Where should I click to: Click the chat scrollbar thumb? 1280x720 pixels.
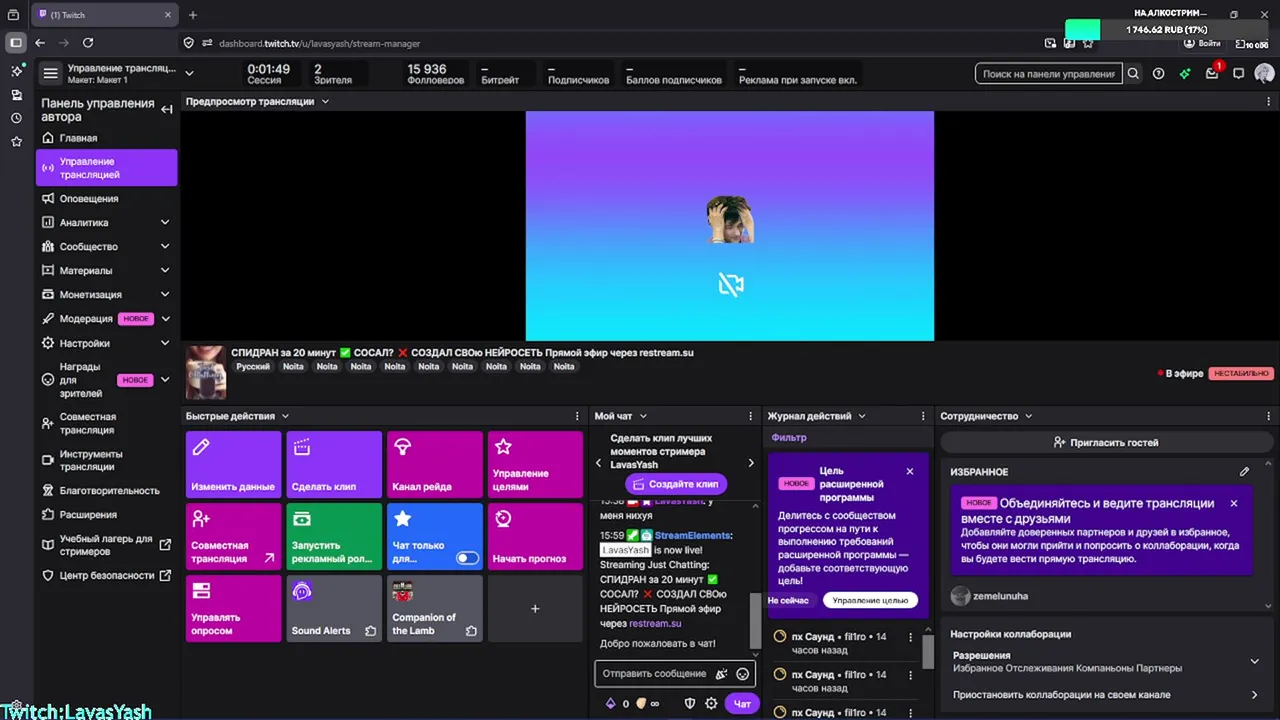point(755,622)
